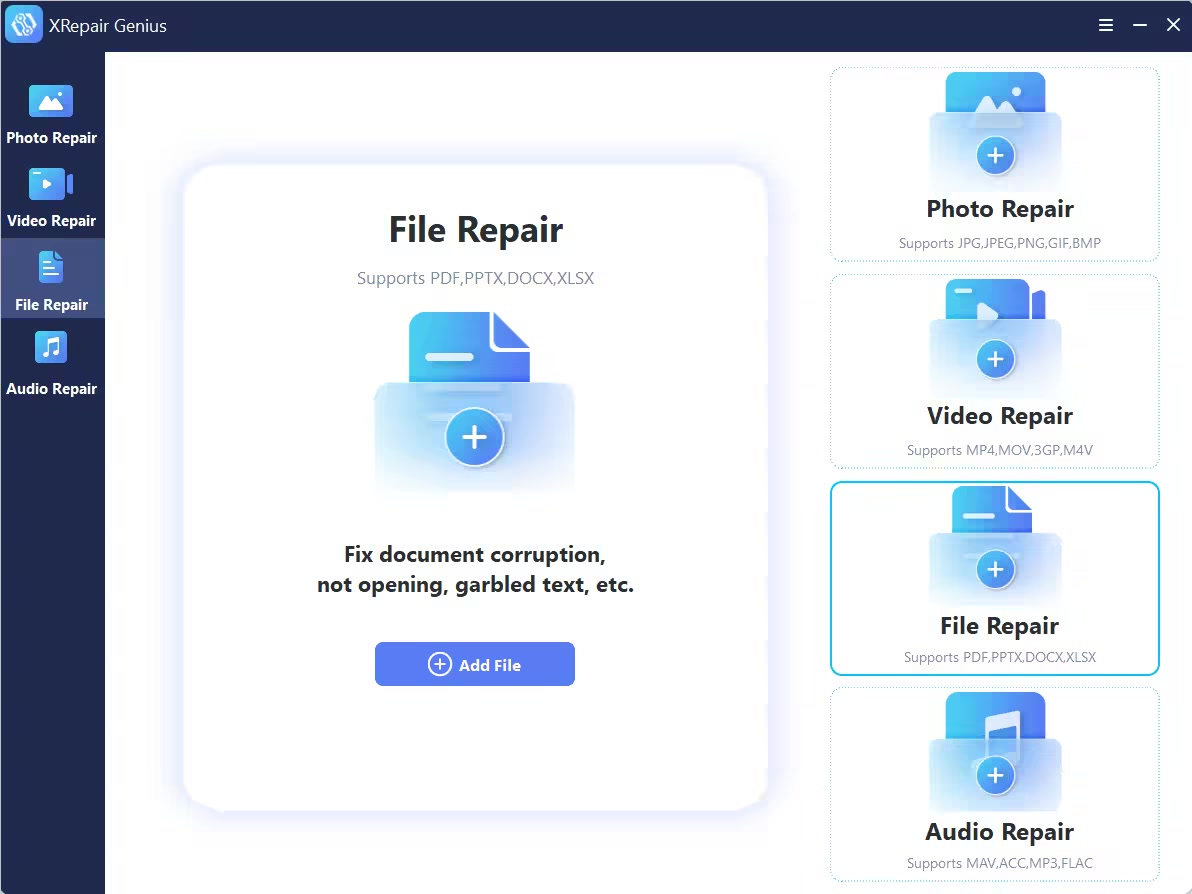This screenshot has width=1192, height=894.
Task: Select the highlighted File Repair card at right
Action: [x=995, y=579]
